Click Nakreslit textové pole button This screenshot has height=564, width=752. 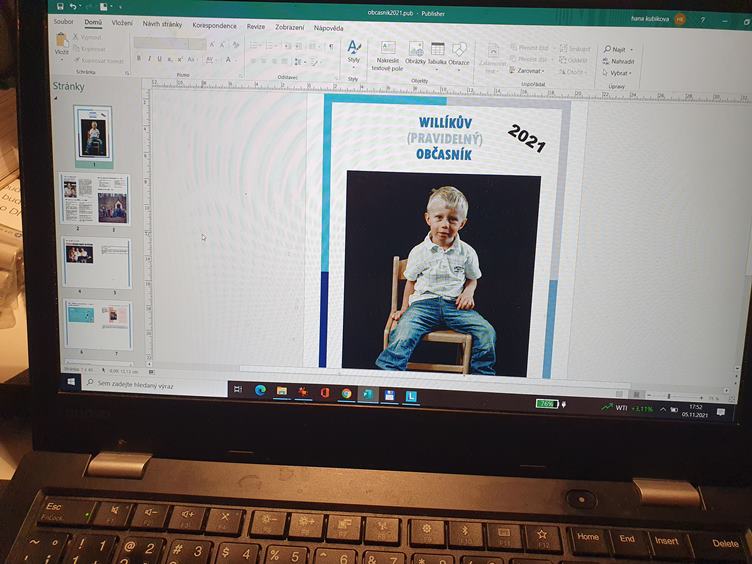tap(388, 56)
